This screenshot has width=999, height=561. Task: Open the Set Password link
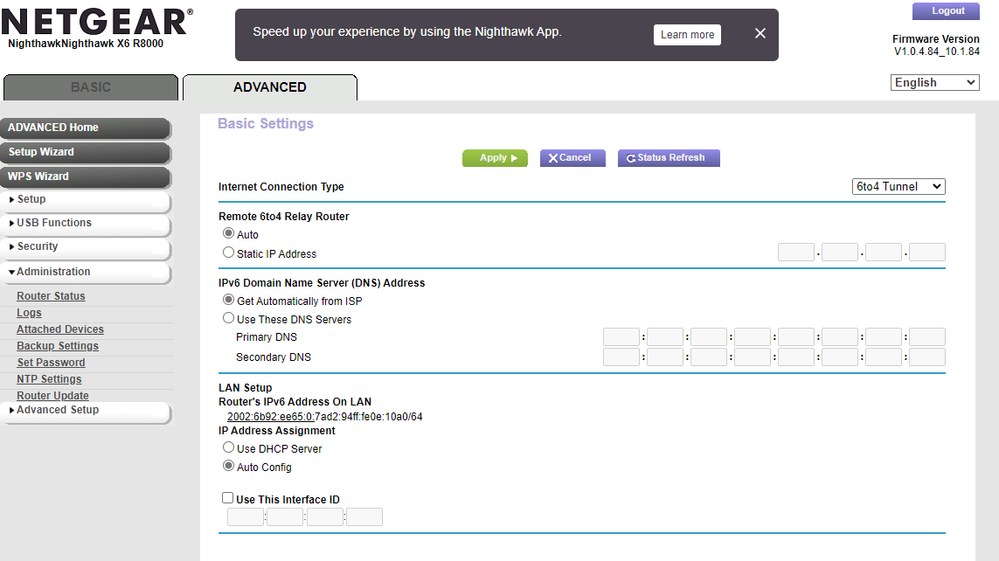[x=51, y=362]
